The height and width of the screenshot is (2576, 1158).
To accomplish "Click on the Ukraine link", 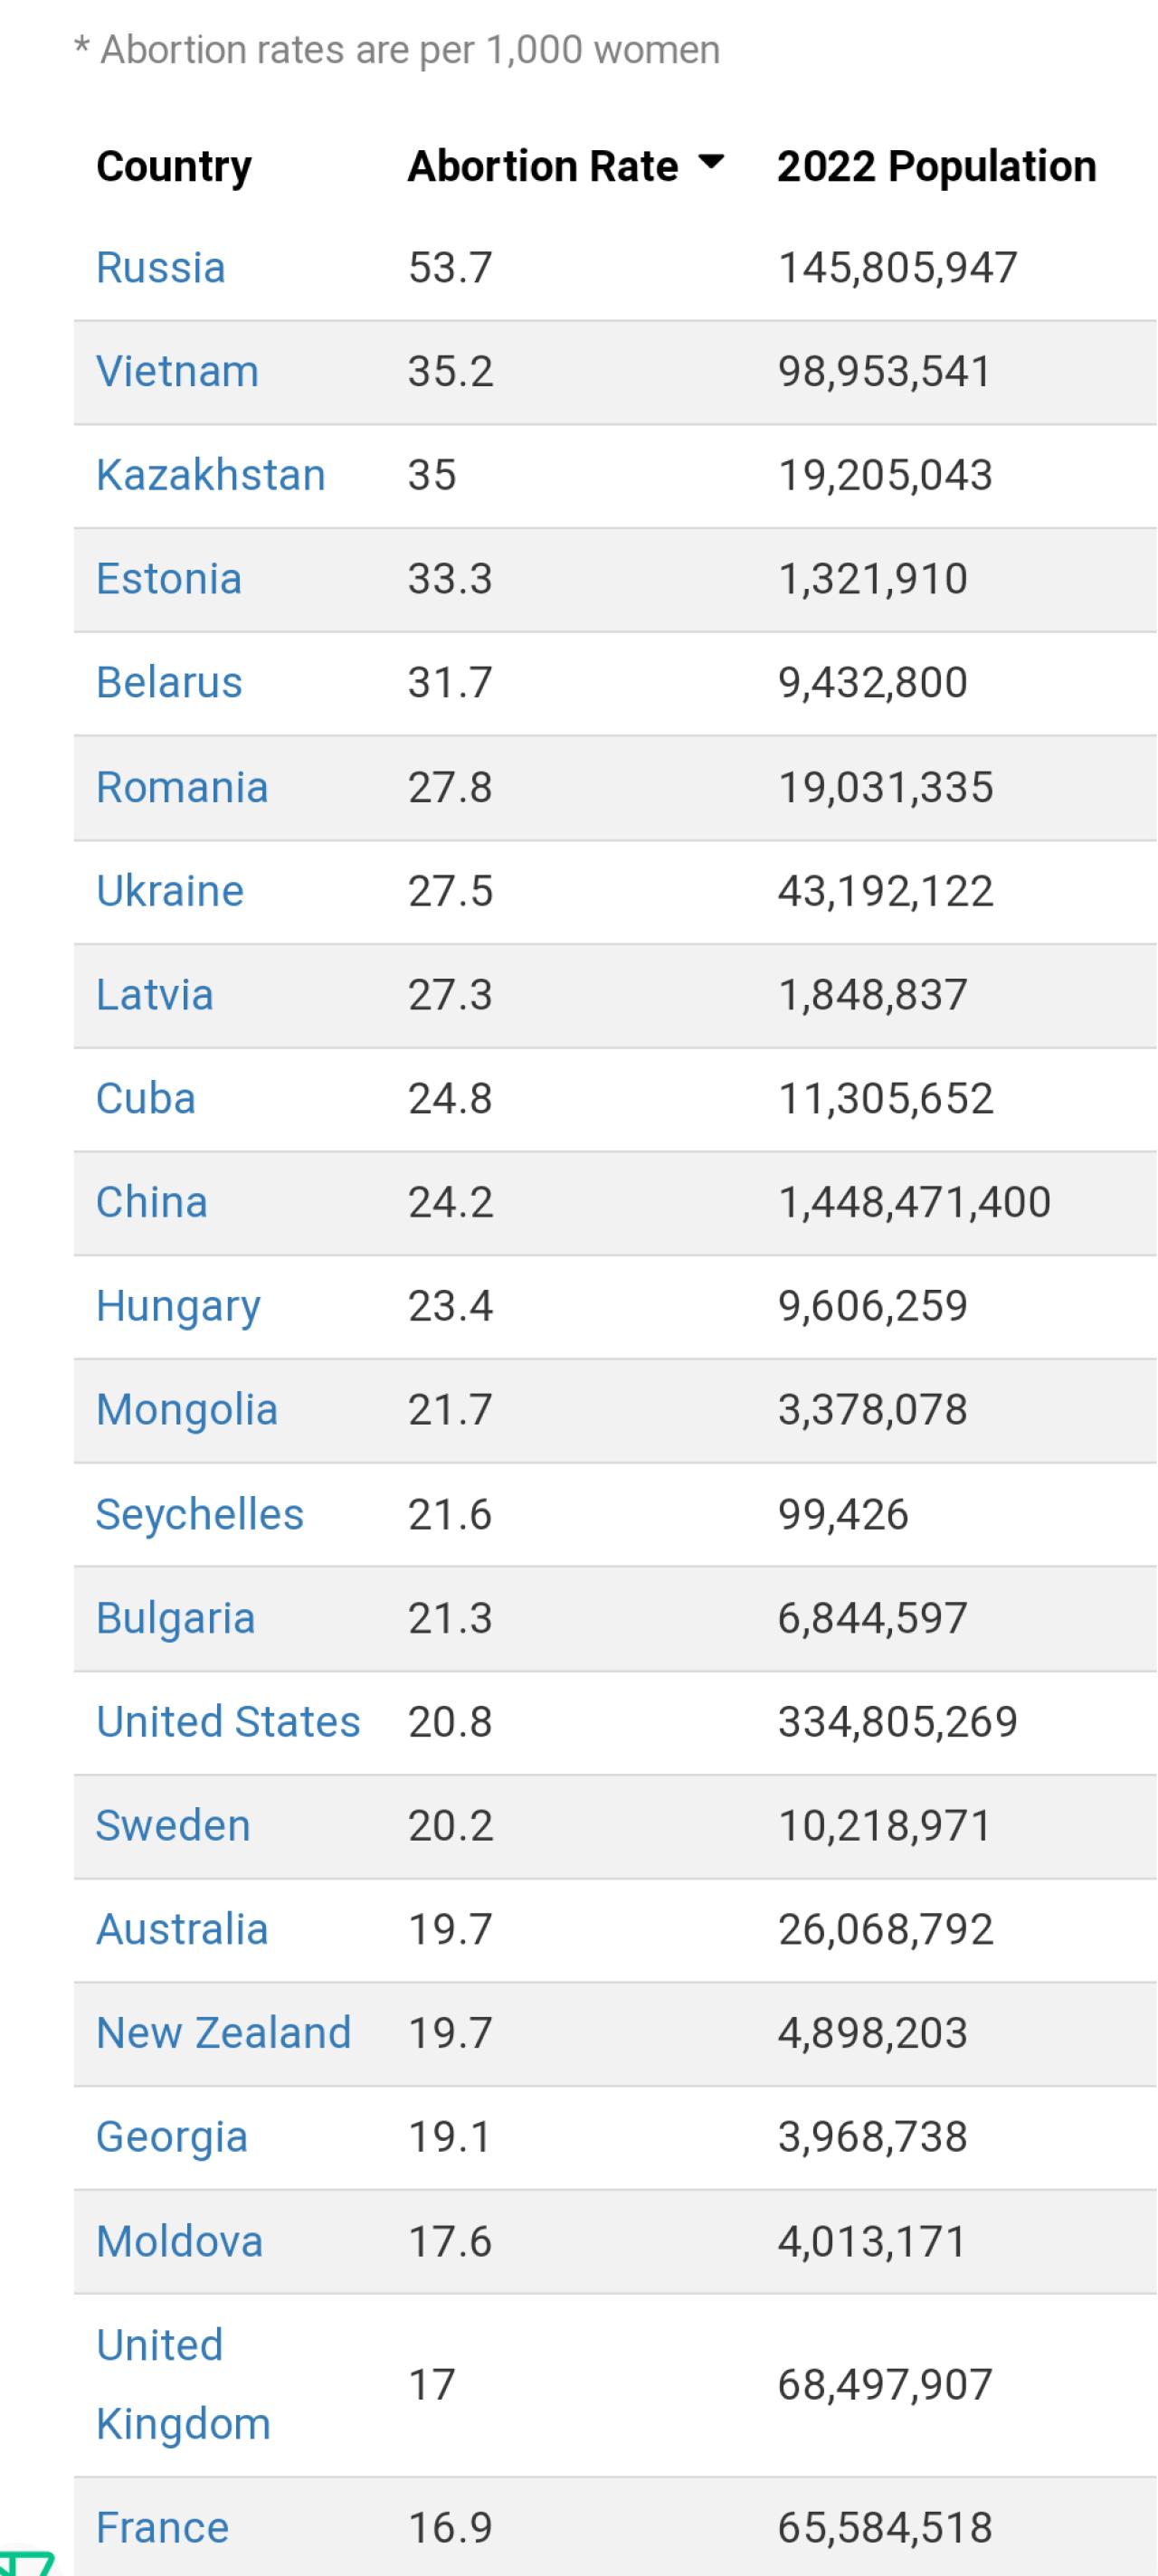I will click(170, 891).
